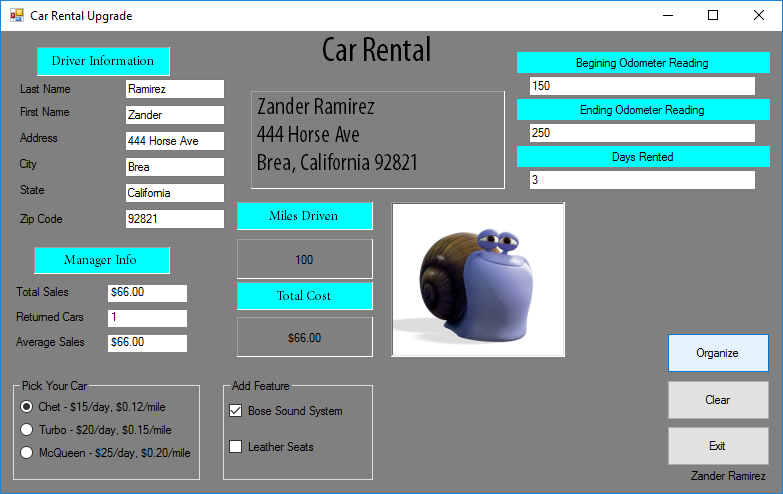
Task: Click the Average Sales field
Action: pos(147,343)
